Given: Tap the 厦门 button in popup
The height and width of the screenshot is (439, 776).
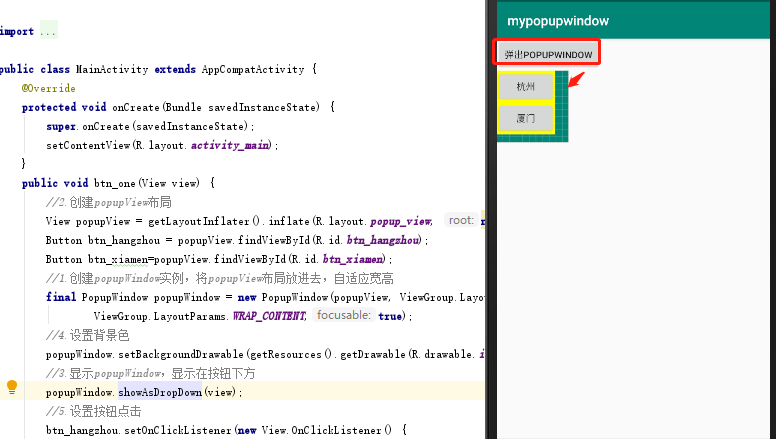Looking at the screenshot, I should [x=525, y=118].
